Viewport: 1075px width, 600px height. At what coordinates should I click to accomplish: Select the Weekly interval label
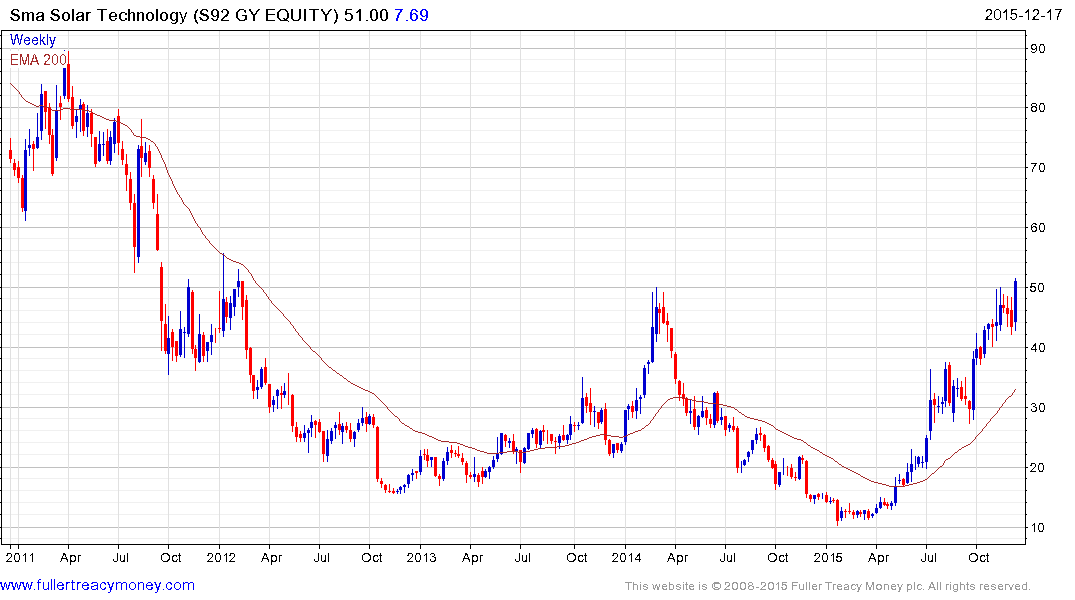tap(33, 40)
